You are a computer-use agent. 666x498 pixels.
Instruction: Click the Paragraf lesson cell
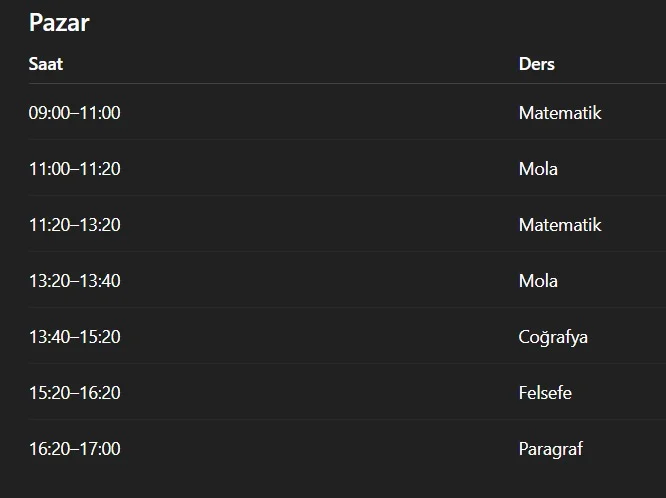(x=550, y=449)
